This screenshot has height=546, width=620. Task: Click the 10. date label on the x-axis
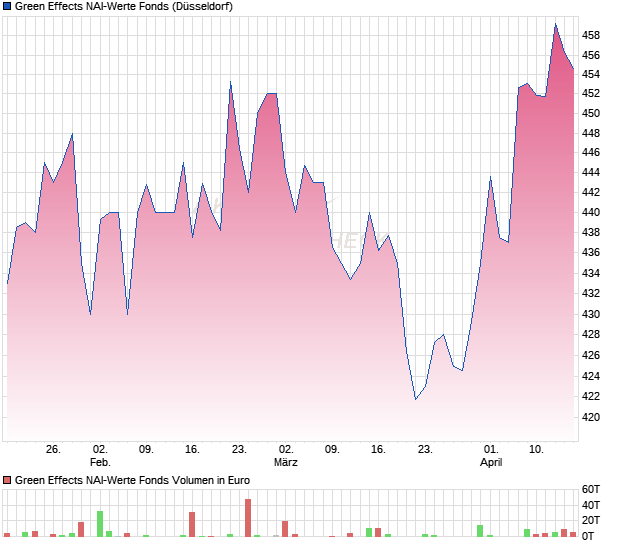click(x=537, y=449)
